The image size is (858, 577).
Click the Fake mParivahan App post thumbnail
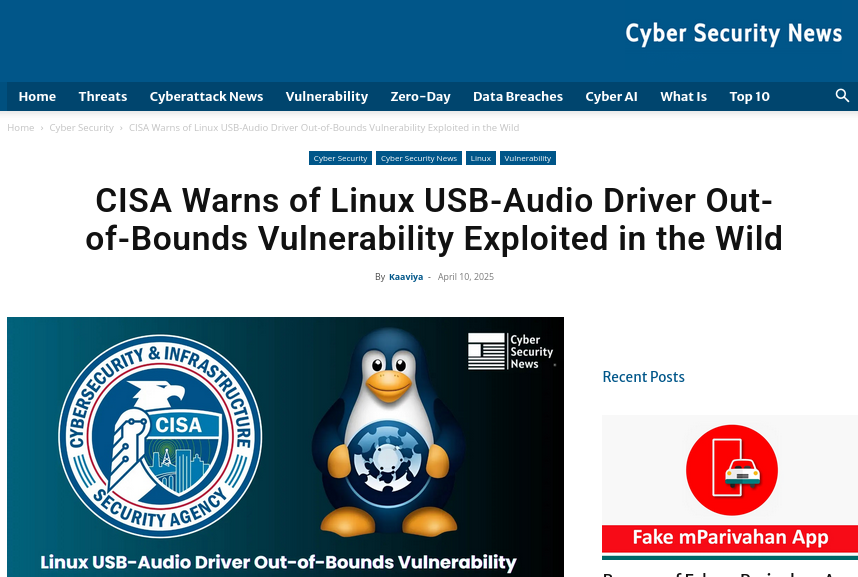730,487
